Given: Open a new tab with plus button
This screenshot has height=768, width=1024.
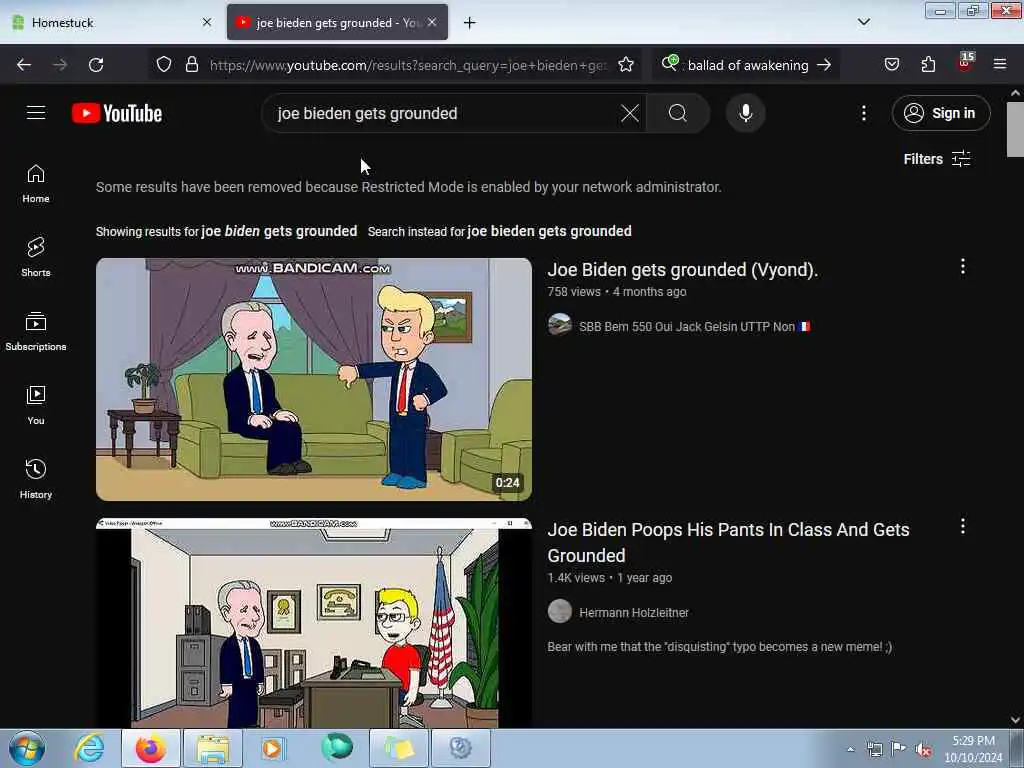Looking at the screenshot, I should (x=469, y=23).
